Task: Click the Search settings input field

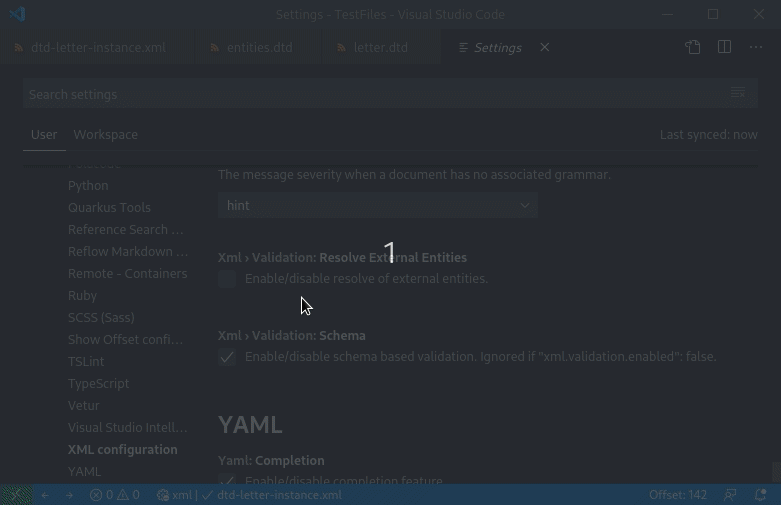Action: [370, 94]
